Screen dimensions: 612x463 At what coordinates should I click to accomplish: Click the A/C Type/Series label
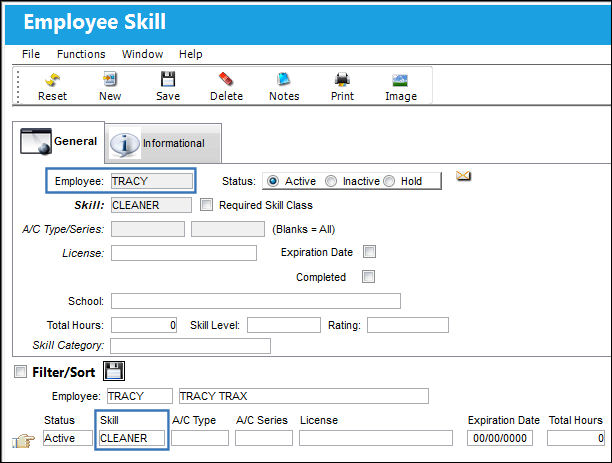(x=63, y=229)
